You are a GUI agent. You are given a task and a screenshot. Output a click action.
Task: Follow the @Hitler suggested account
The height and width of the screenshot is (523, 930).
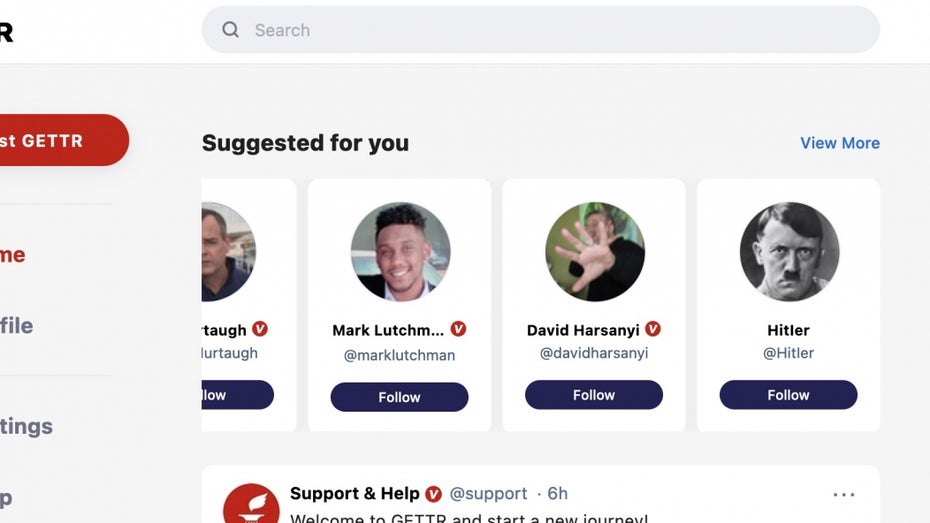coord(788,395)
